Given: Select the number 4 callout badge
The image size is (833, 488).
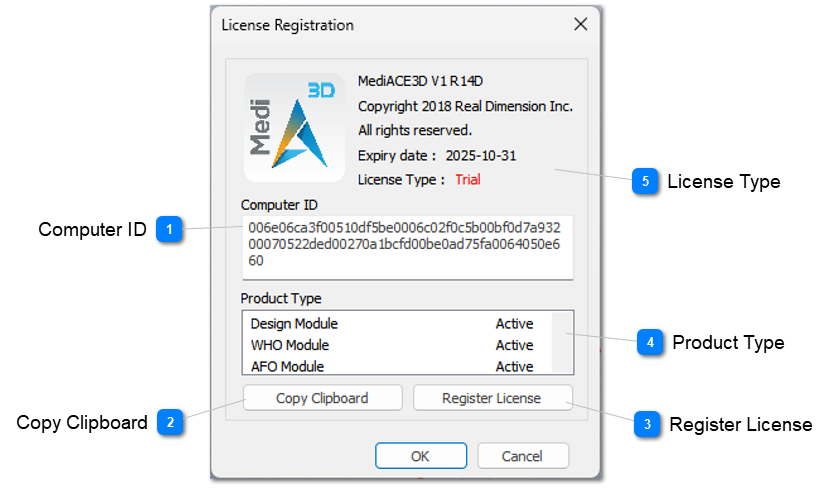Looking at the screenshot, I should coord(650,343).
